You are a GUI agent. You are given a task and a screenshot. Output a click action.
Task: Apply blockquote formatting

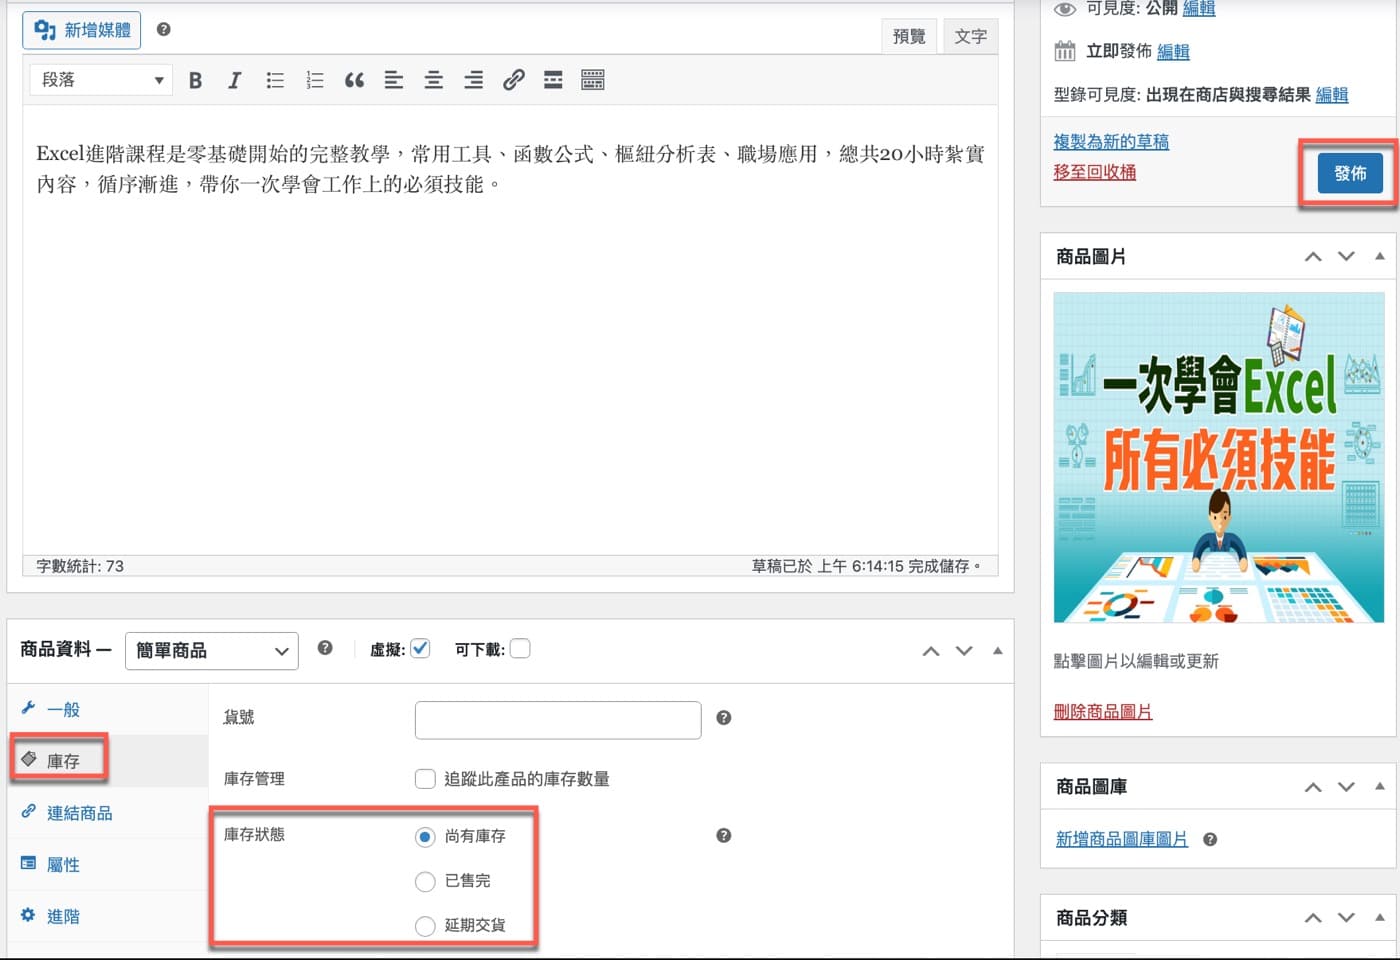click(x=354, y=80)
